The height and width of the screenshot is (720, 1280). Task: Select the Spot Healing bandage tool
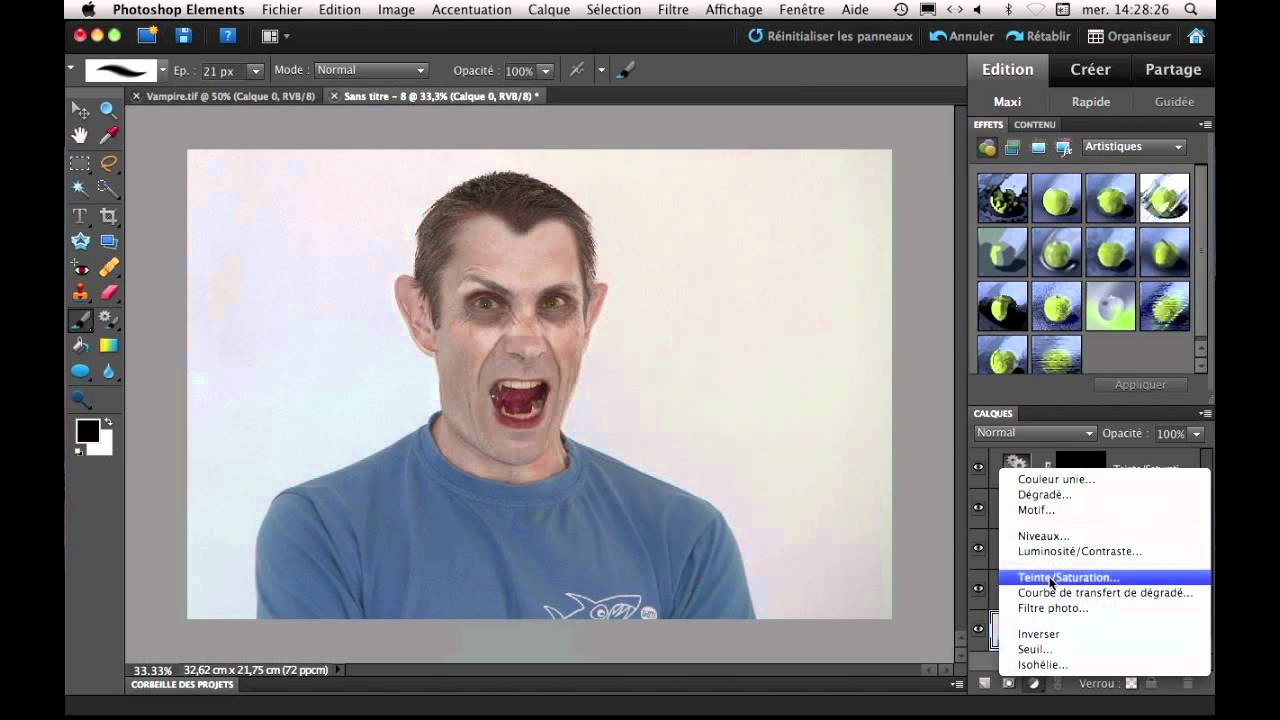pyautogui.click(x=108, y=268)
